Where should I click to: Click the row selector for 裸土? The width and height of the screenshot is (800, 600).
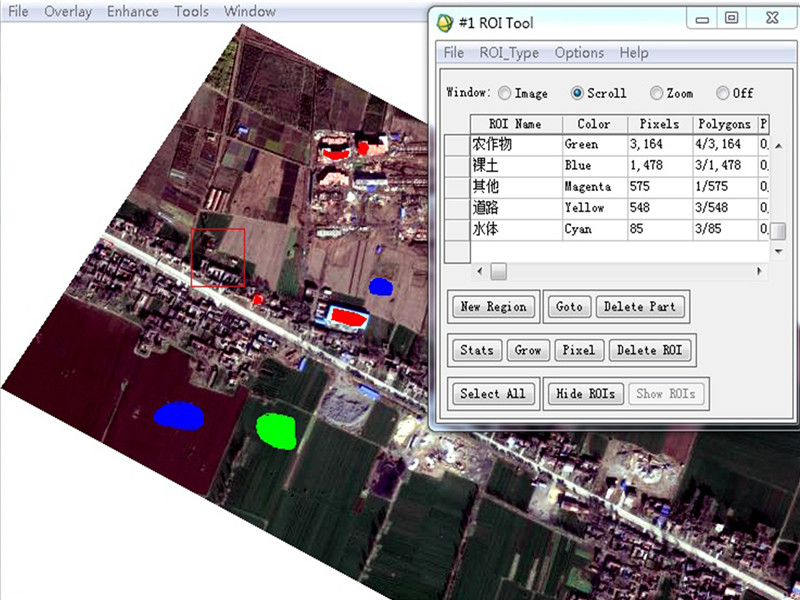[x=457, y=166]
